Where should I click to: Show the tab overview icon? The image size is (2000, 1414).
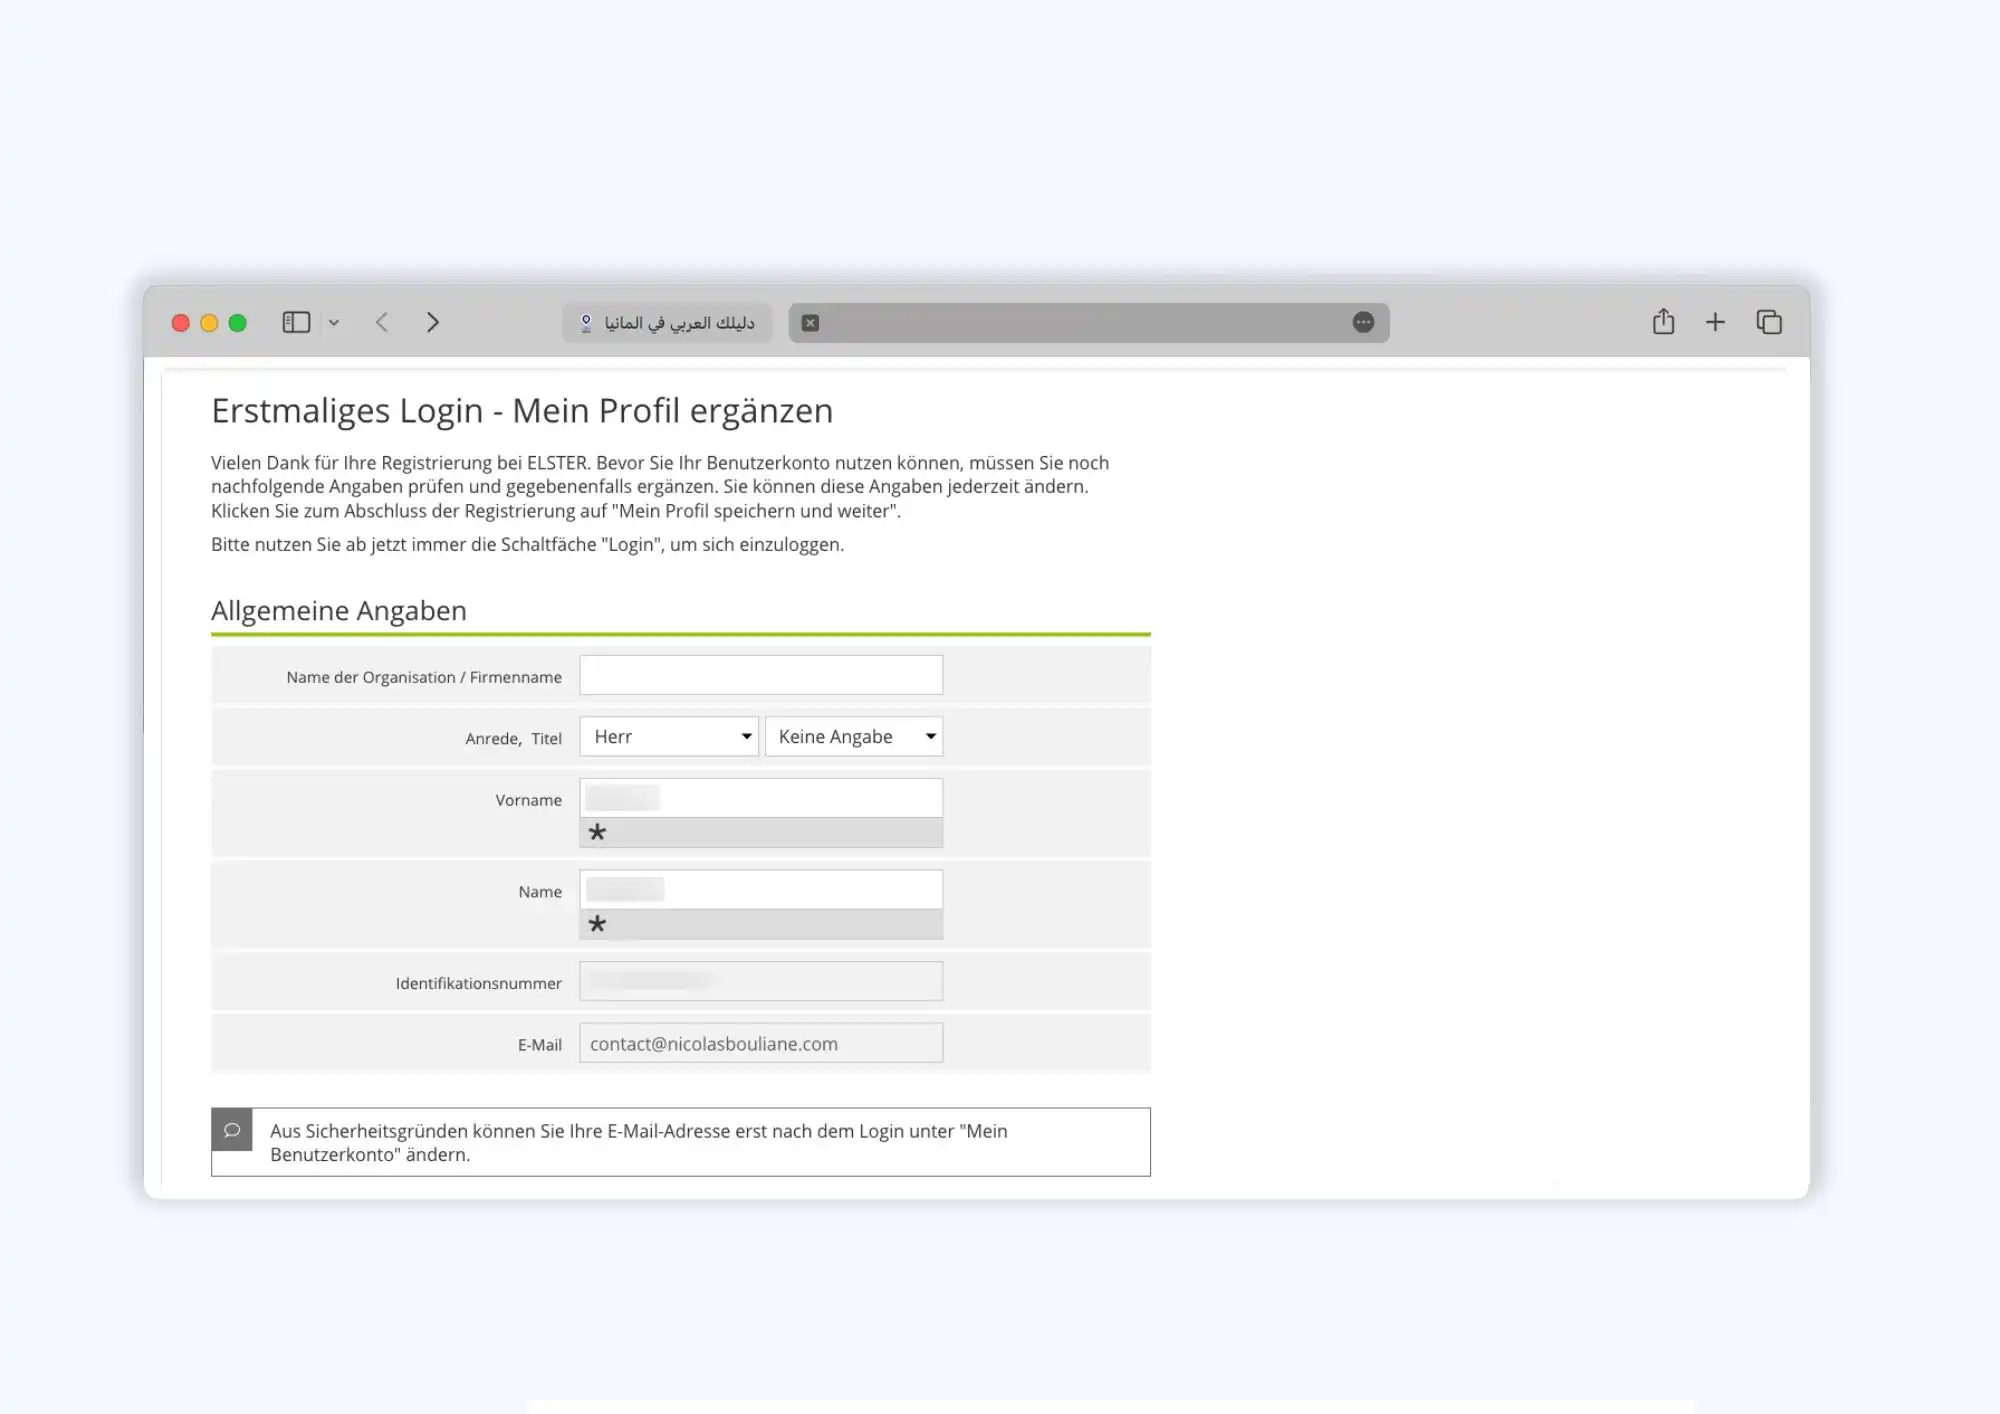(1769, 322)
